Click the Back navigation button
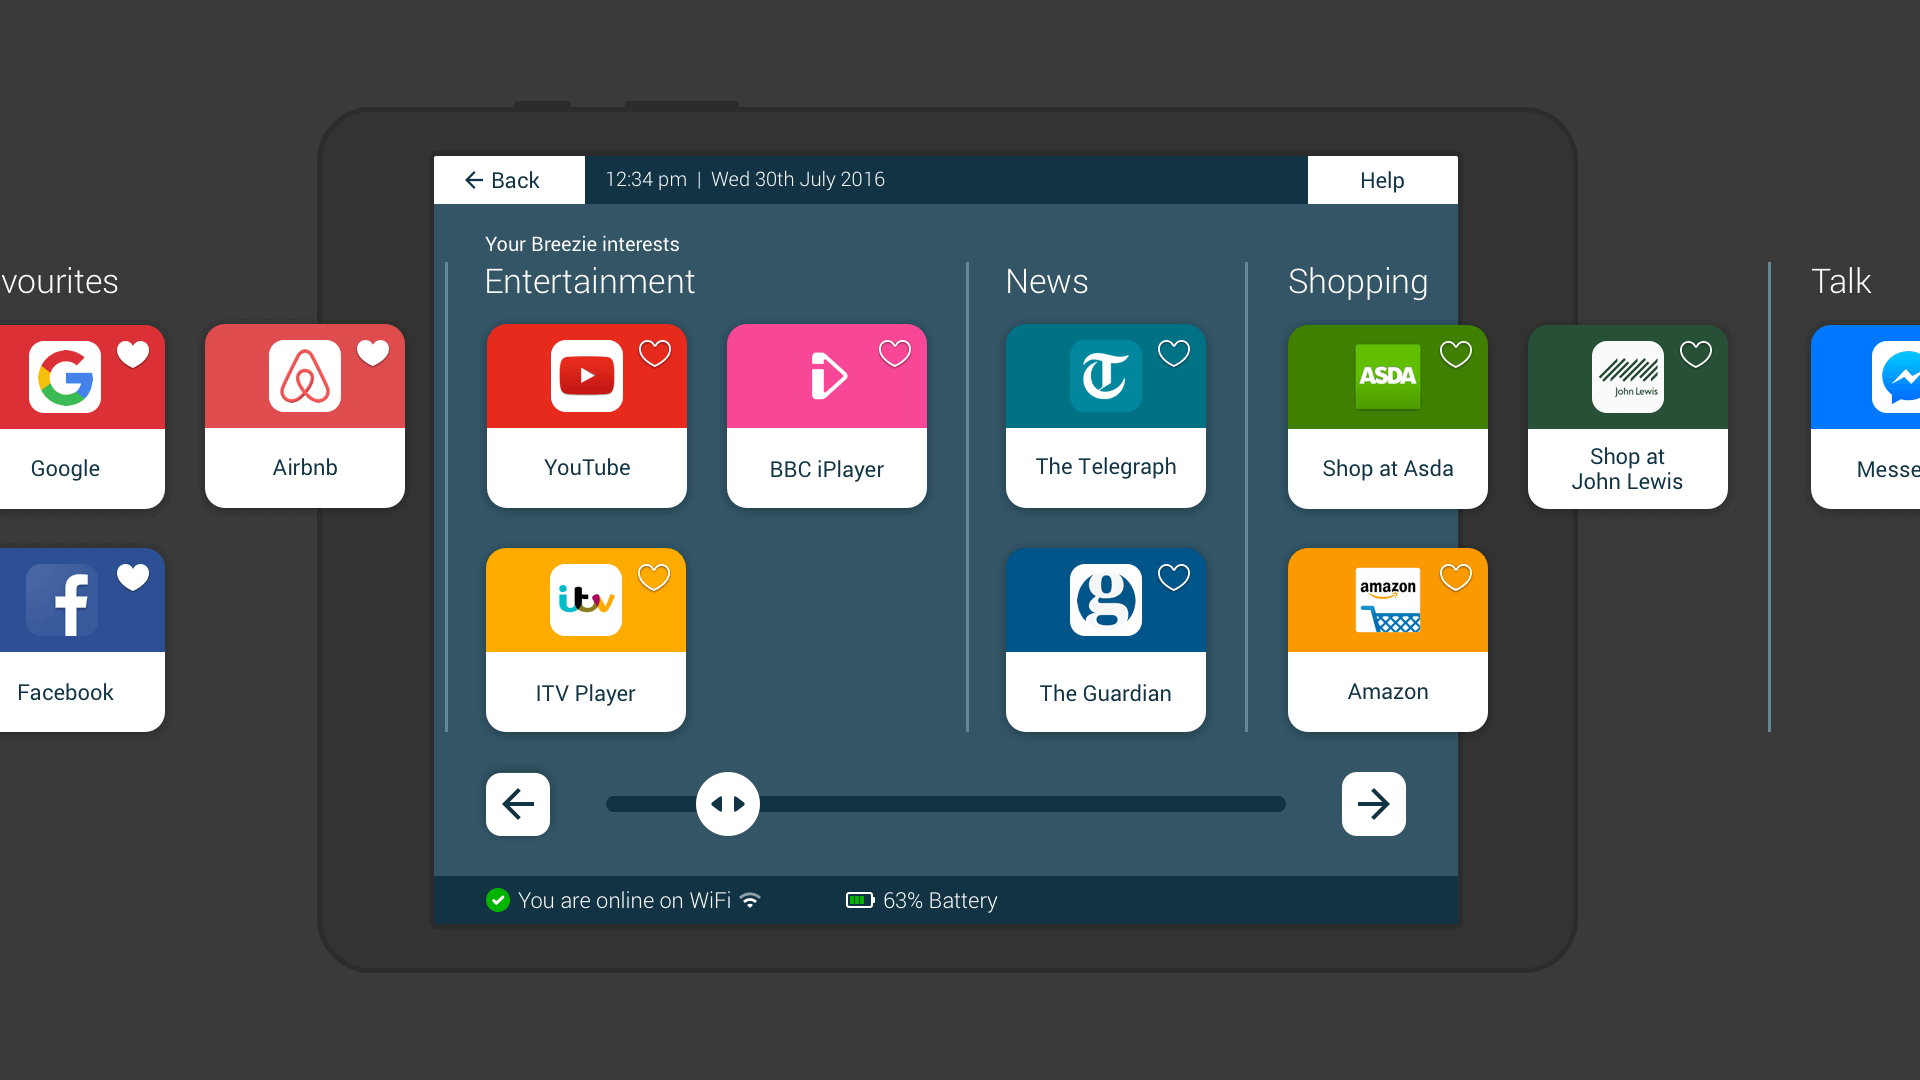The image size is (1920, 1080). point(506,179)
